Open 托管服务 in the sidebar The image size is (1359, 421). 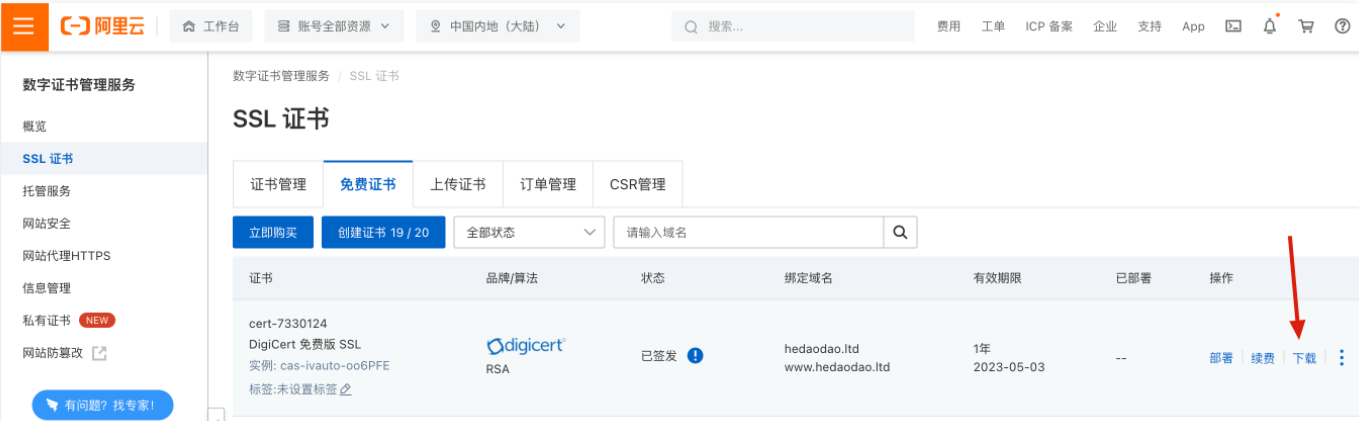point(47,191)
